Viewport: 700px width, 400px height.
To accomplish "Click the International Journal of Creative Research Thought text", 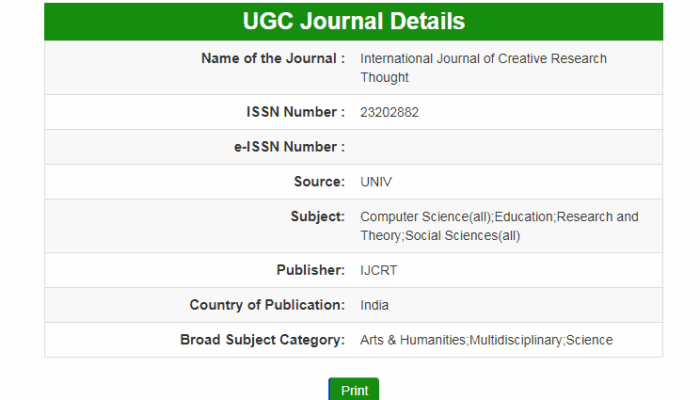I will click(483, 68).
